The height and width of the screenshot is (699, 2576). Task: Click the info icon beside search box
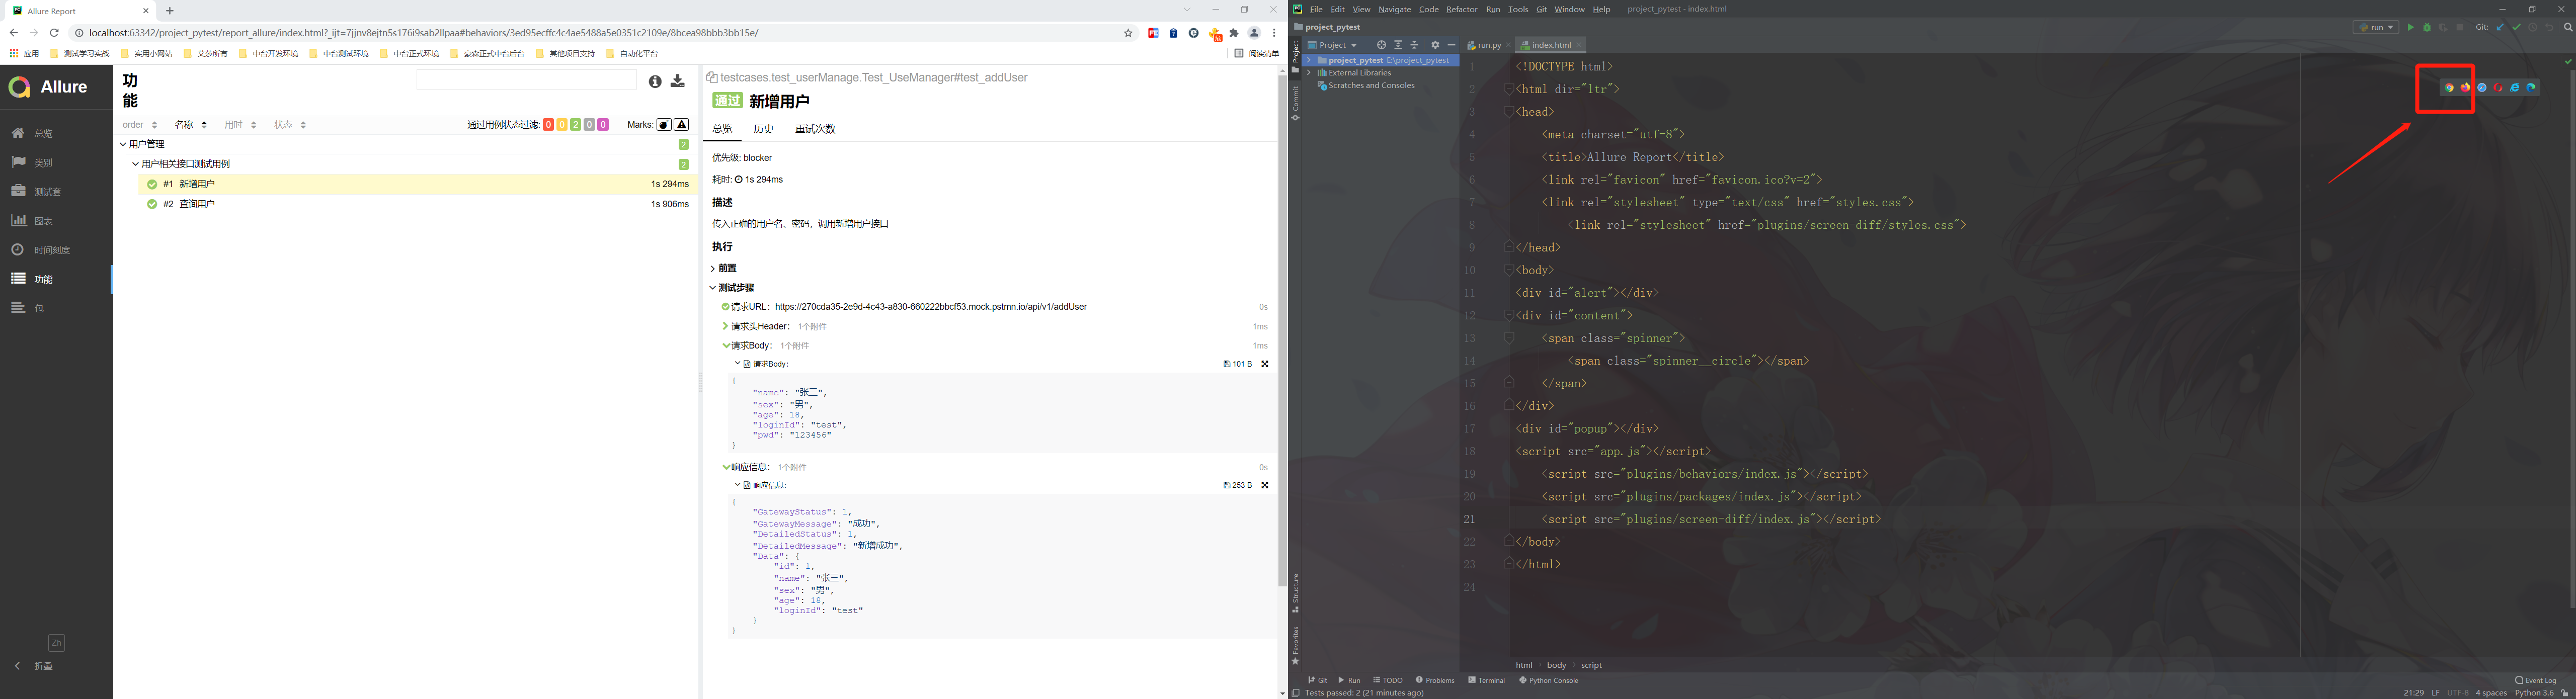tap(654, 81)
